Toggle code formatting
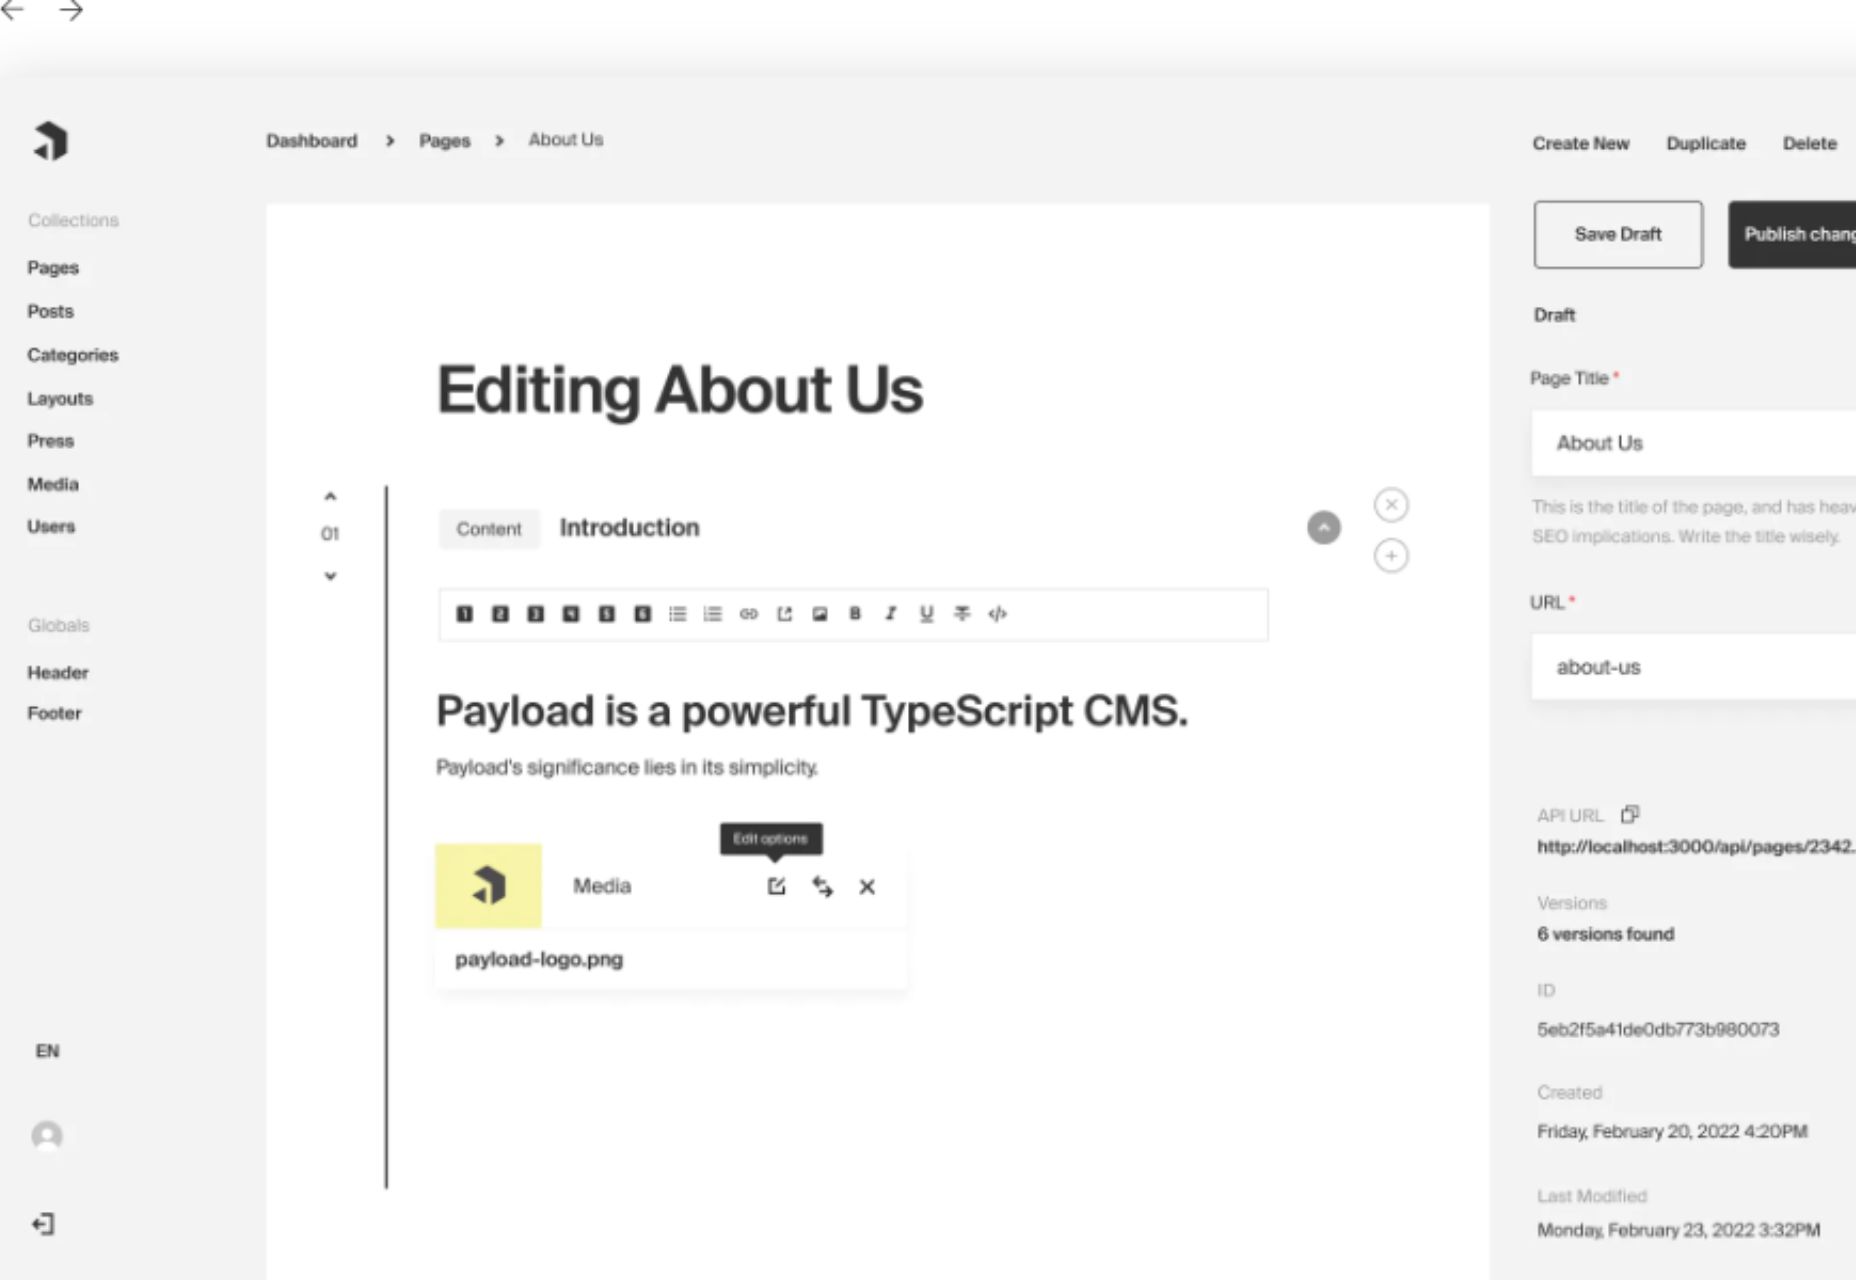 (998, 614)
